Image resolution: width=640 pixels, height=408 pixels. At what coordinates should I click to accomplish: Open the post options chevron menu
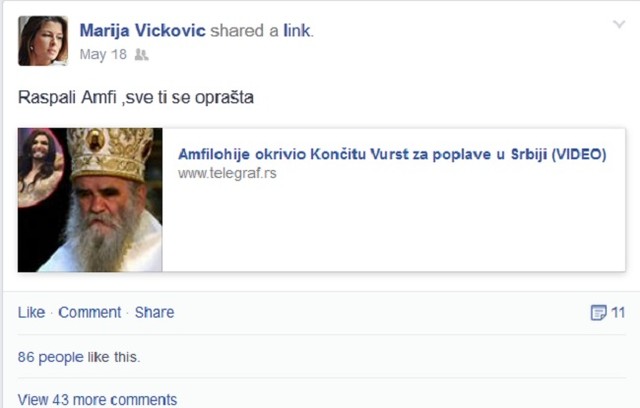[619, 24]
